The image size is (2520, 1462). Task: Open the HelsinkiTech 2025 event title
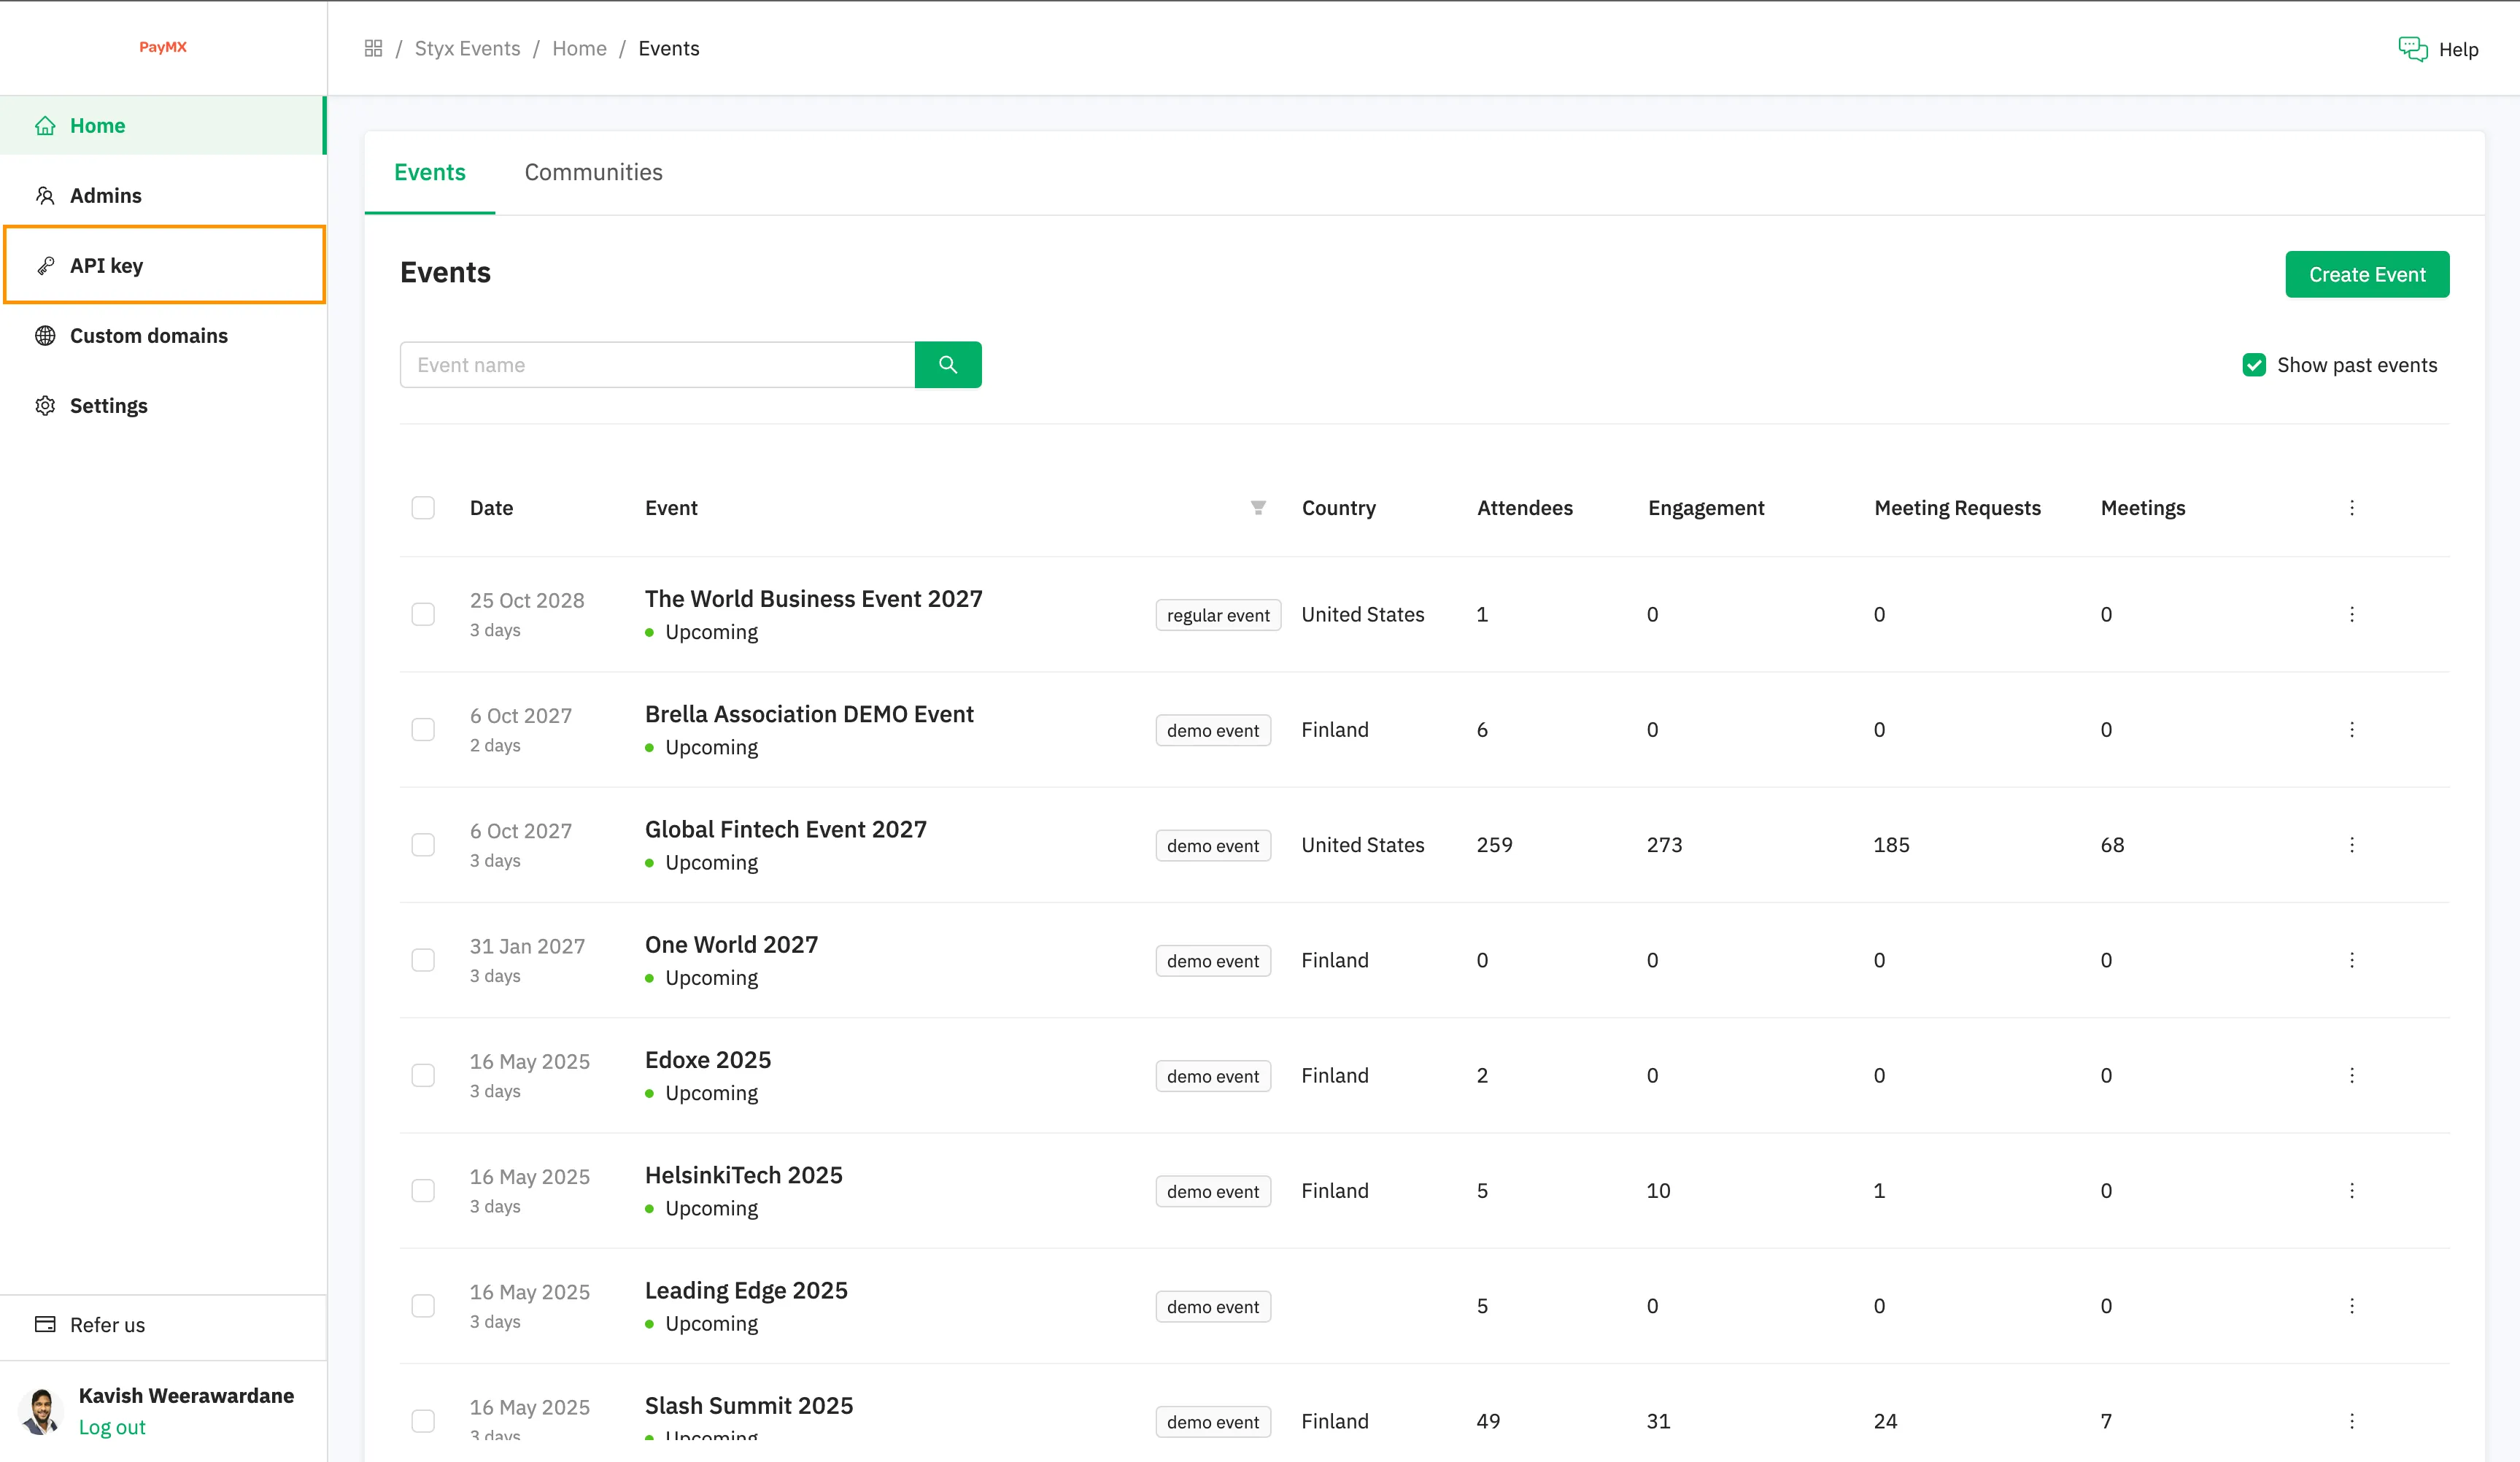tap(743, 1175)
